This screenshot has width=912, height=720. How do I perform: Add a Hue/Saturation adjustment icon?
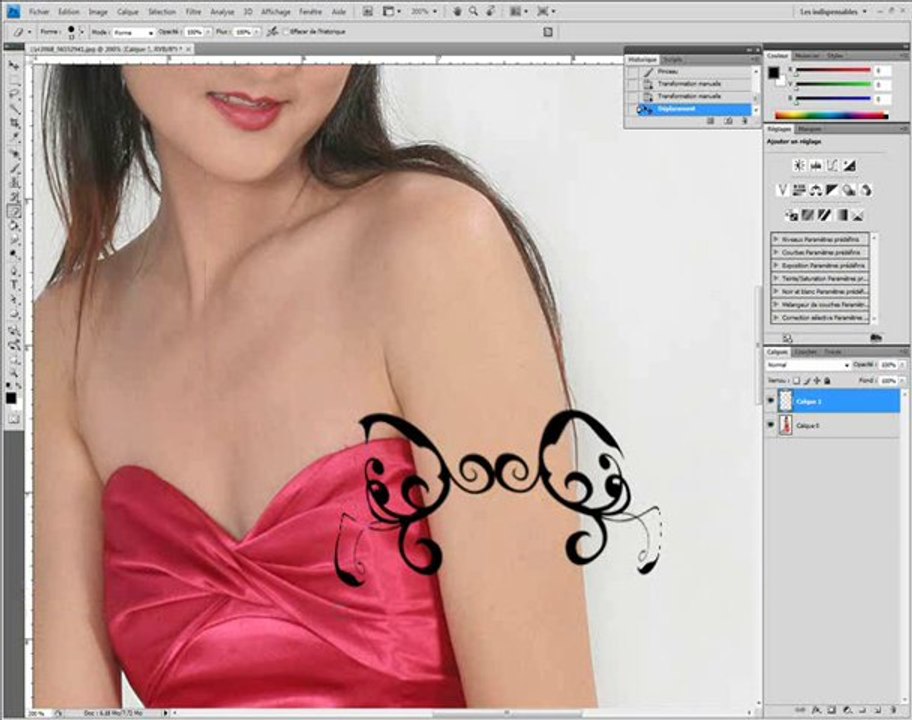[799, 190]
